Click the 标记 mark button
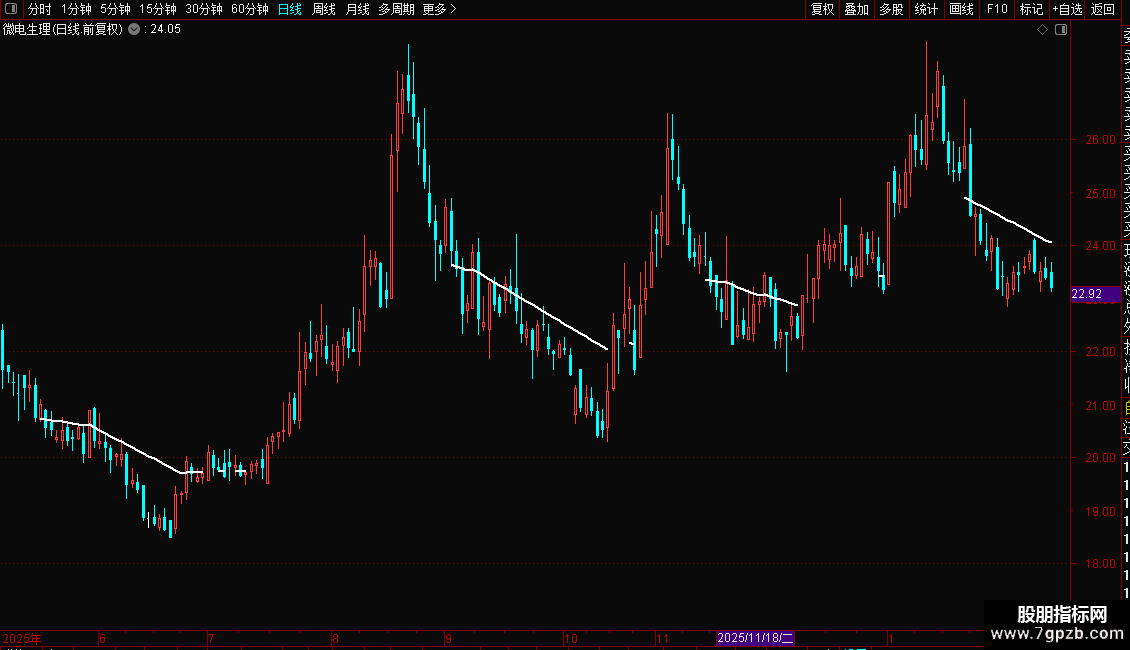Viewport: 1130px width, 650px height. (x=1031, y=9)
